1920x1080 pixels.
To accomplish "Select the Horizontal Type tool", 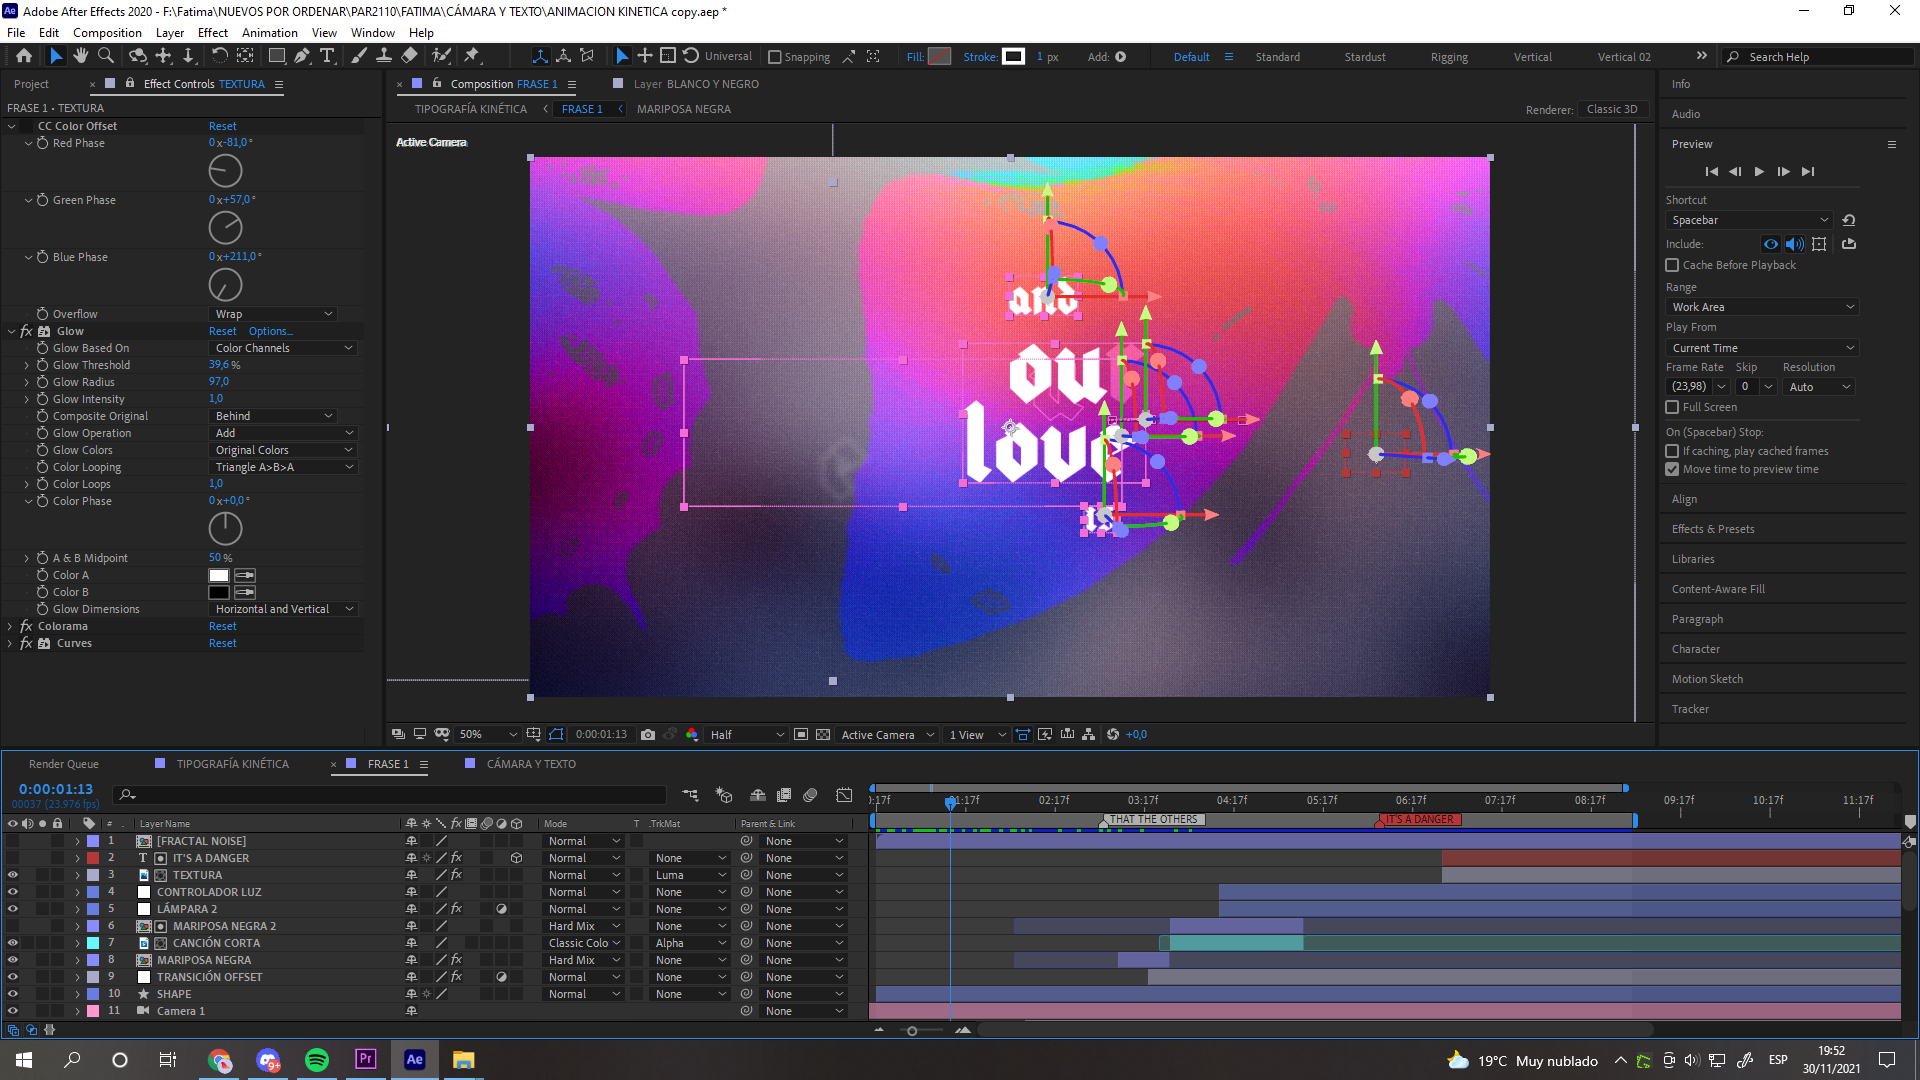I will (327, 56).
